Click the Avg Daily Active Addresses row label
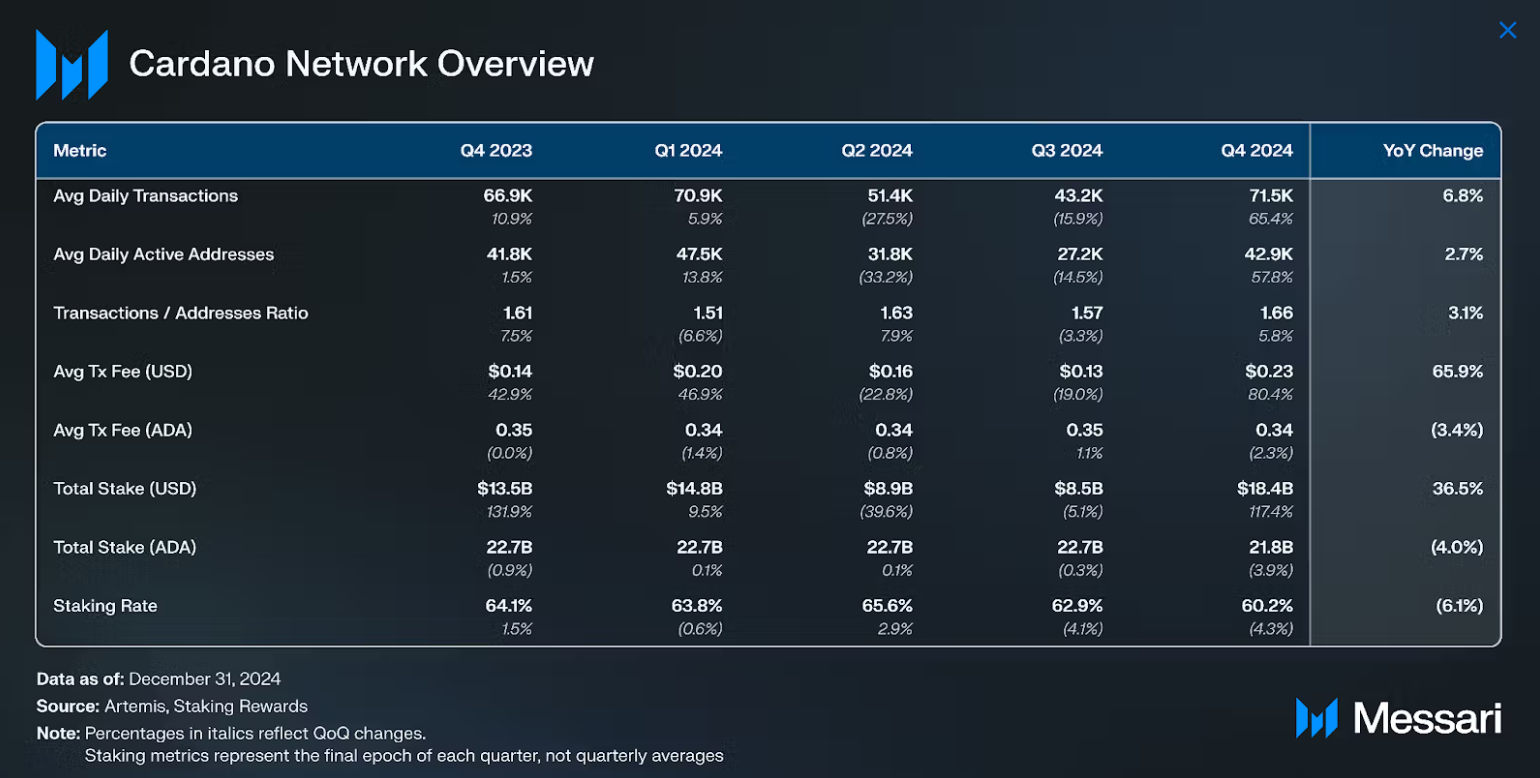Screen dimensions: 1540x778 163,254
